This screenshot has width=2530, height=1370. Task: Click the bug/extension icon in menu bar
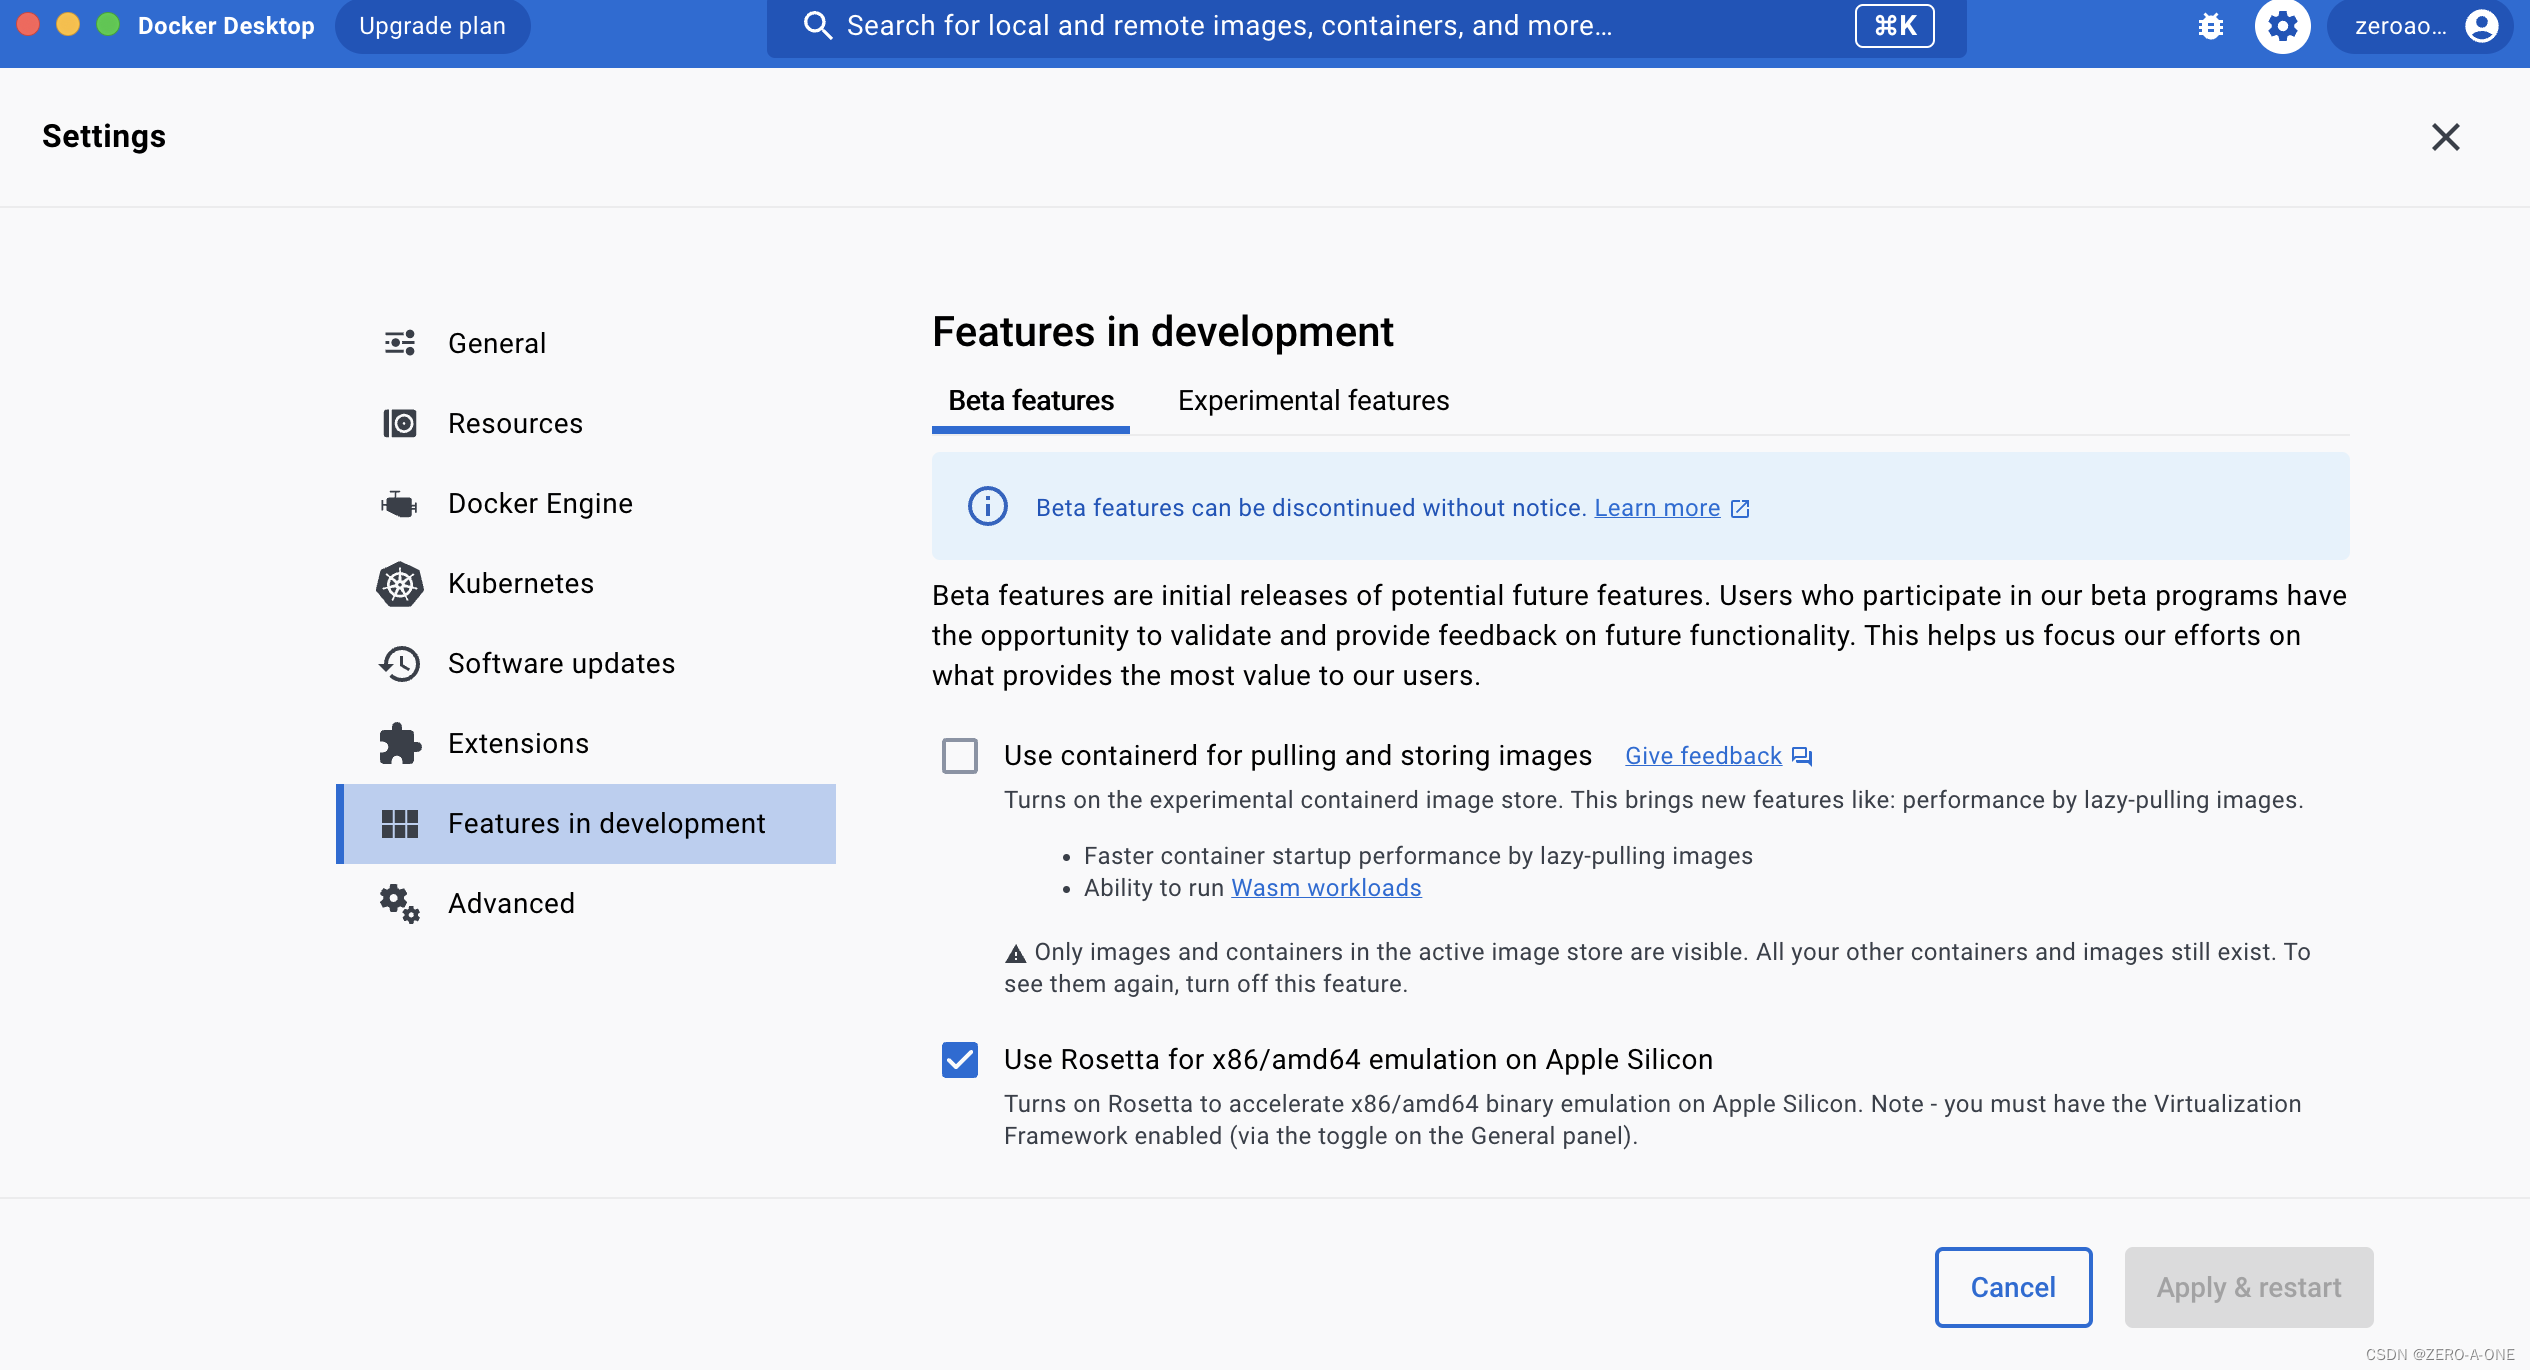point(2211,27)
